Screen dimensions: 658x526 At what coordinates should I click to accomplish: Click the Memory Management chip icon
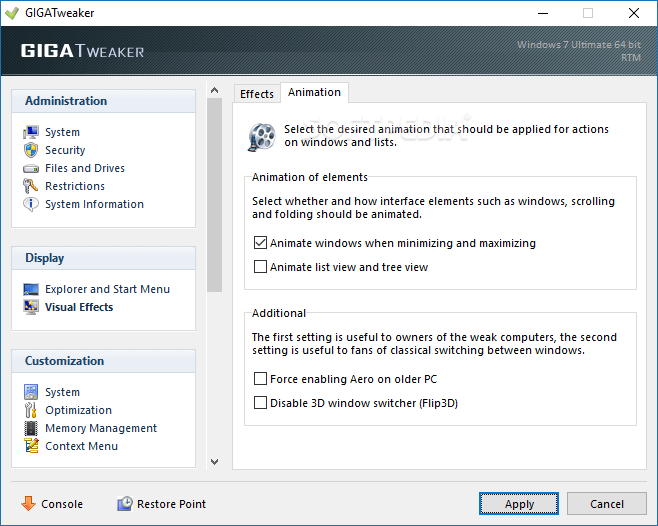31,428
